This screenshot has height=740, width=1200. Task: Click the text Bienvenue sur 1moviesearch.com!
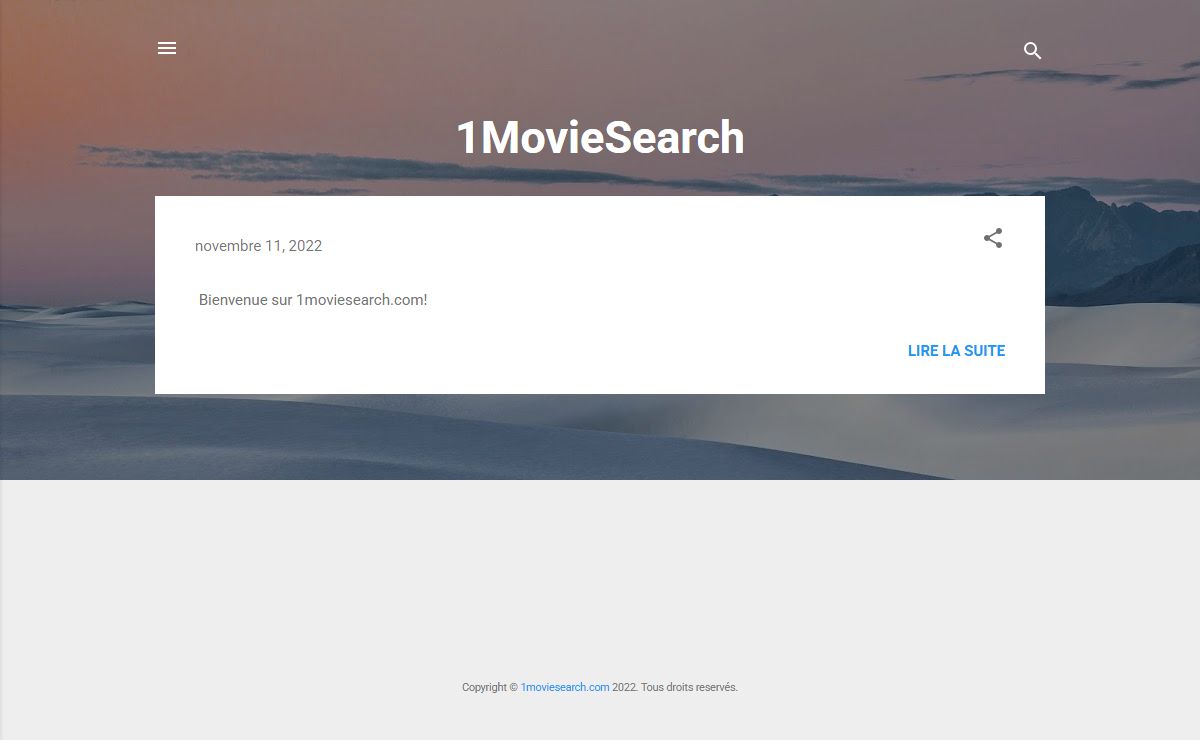coord(313,300)
